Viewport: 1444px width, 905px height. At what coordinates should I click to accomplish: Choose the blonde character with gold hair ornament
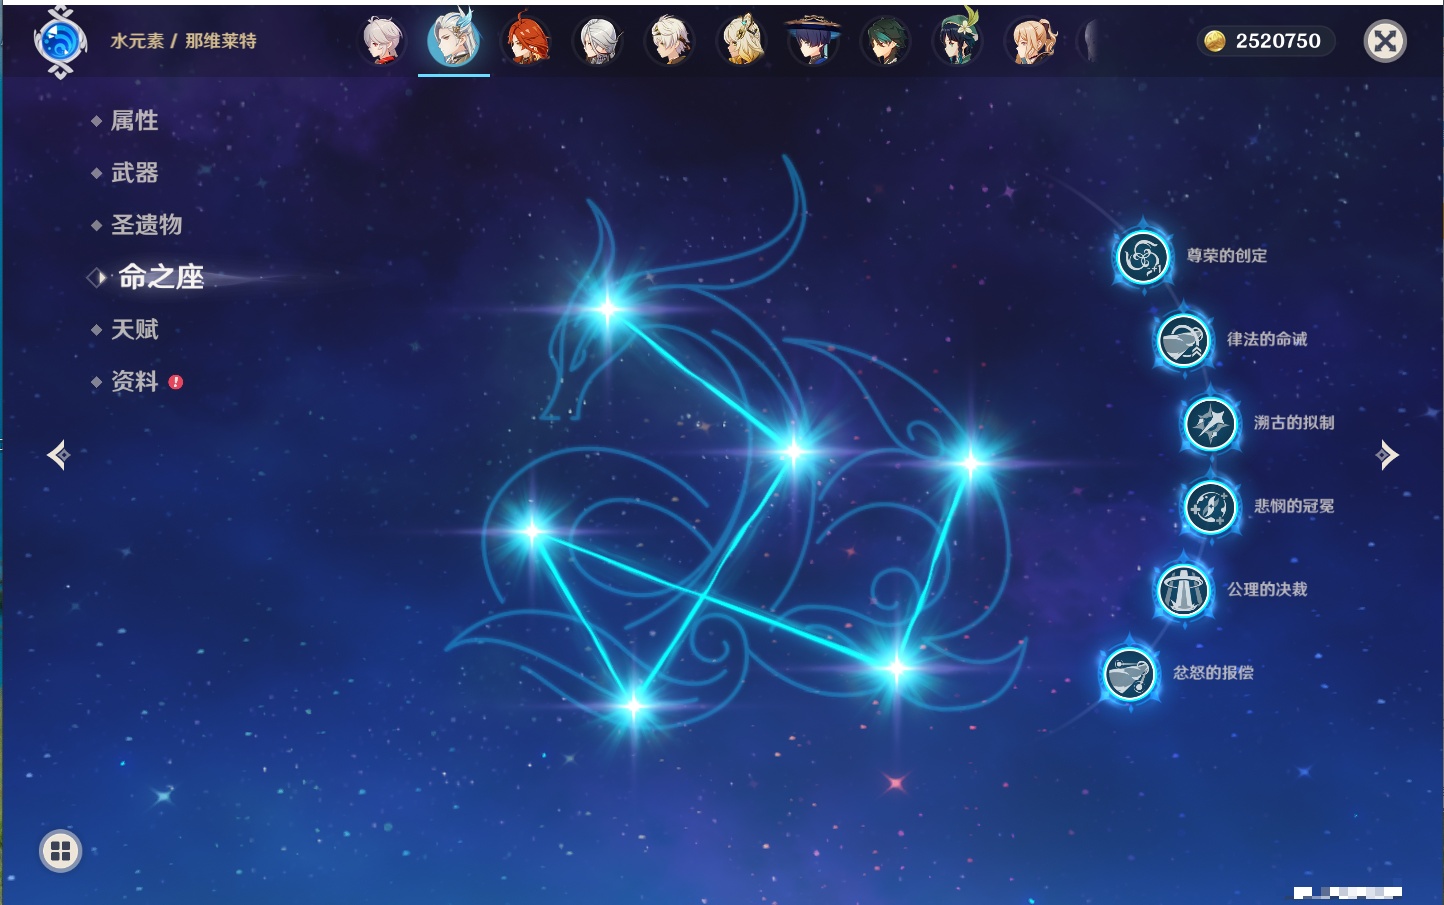[x=742, y=41]
